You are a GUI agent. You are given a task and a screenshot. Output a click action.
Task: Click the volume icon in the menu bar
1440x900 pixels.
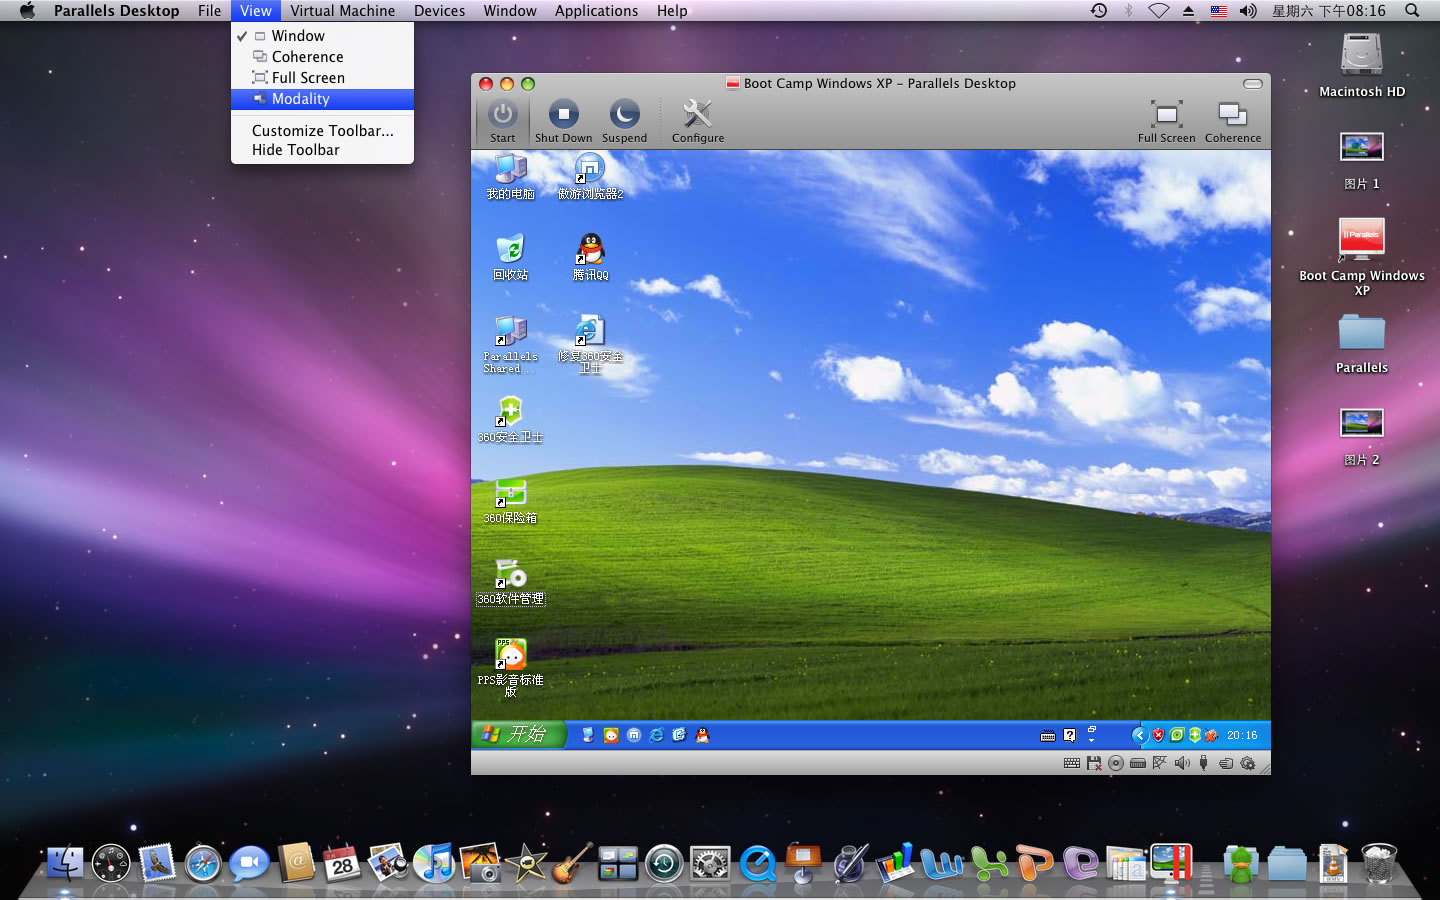[1248, 11]
